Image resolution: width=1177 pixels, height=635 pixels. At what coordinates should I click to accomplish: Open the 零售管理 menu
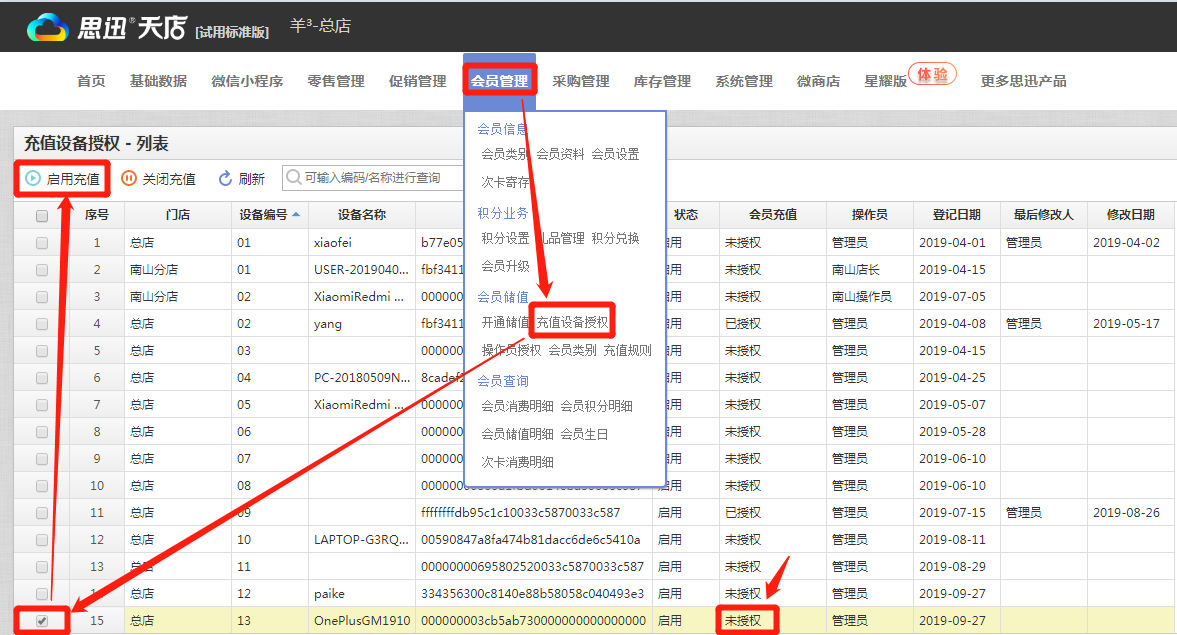(336, 81)
